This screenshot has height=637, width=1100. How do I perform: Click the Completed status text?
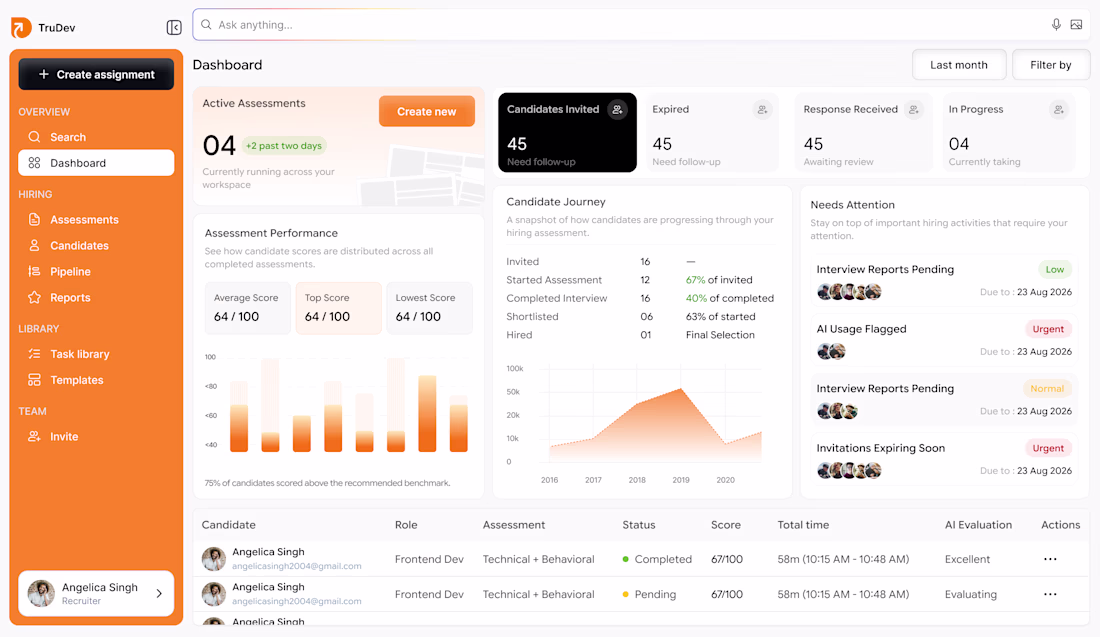tap(663, 559)
